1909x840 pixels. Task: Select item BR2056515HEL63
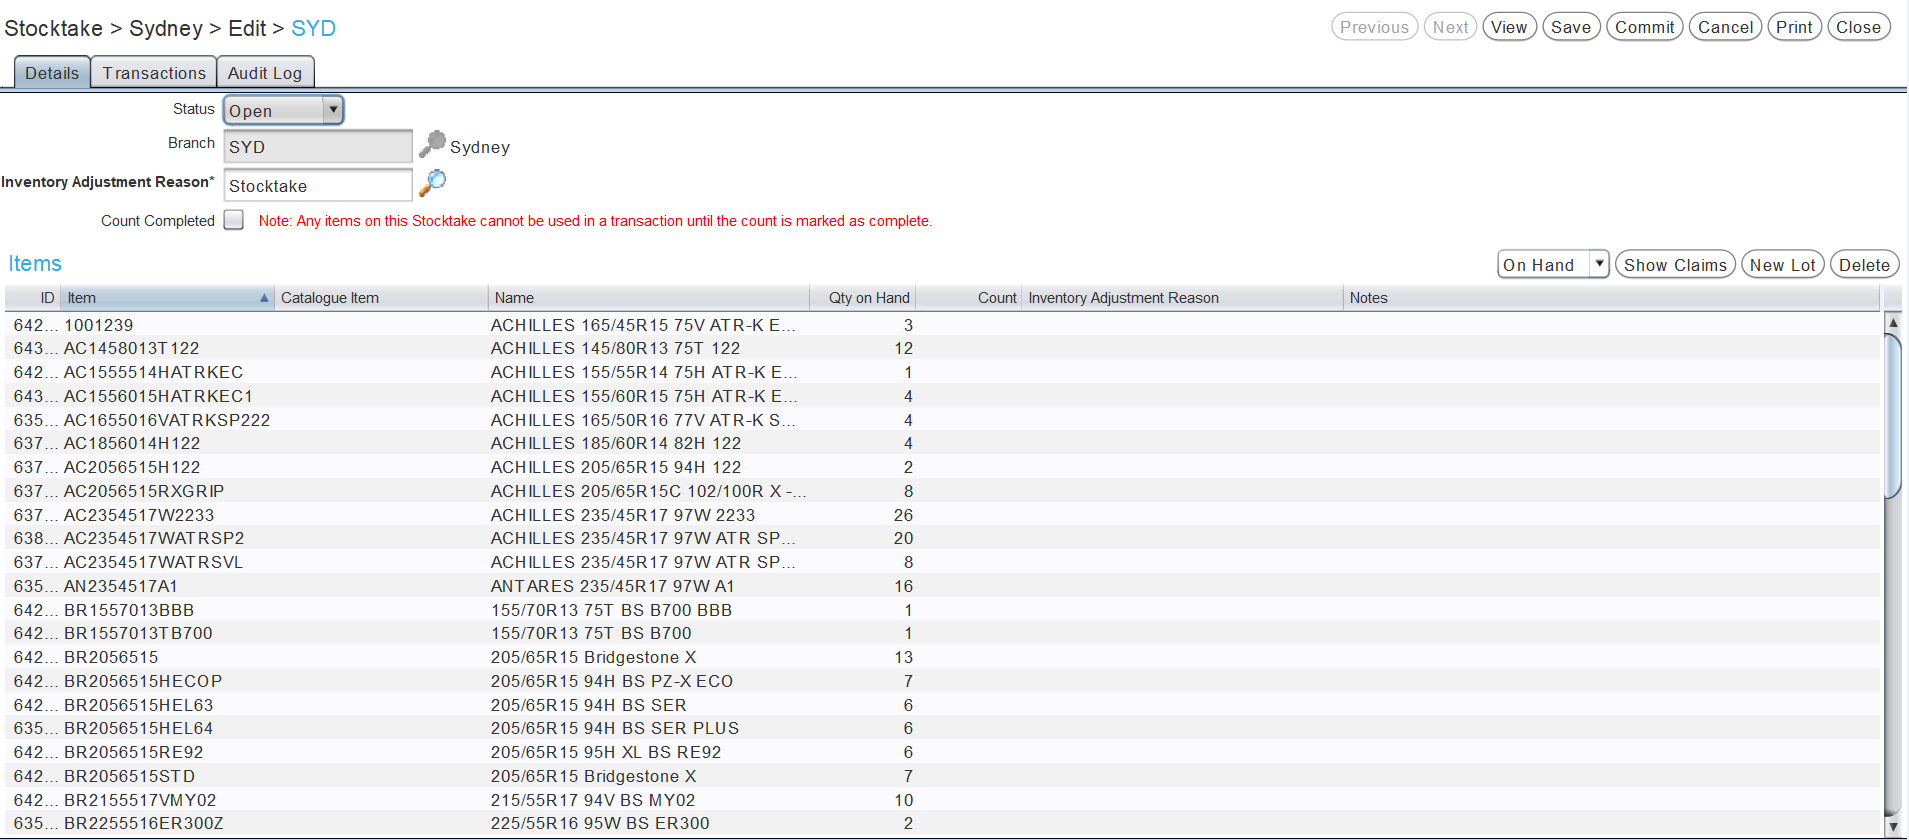point(943,705)
